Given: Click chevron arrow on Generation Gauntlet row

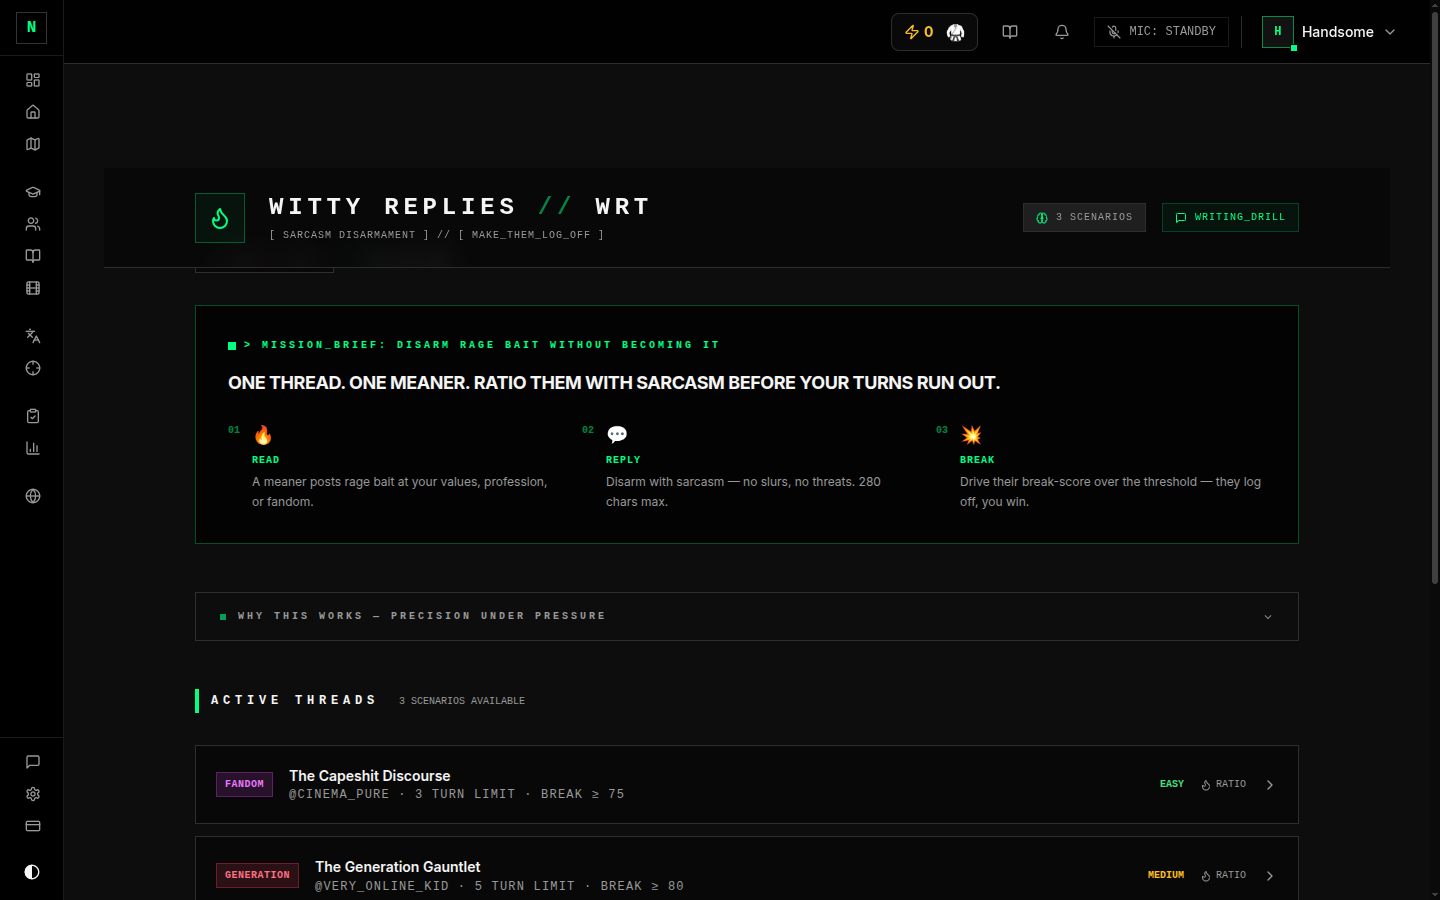Looking at the screenshot, I should click(x=1270, y=876).
